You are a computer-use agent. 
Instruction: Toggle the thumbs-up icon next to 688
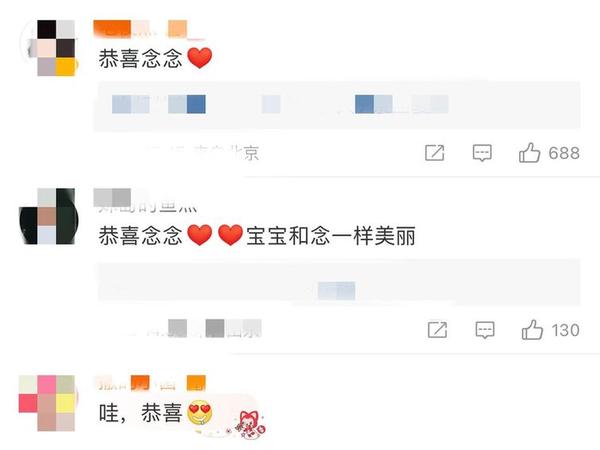[x=530, y=153]
